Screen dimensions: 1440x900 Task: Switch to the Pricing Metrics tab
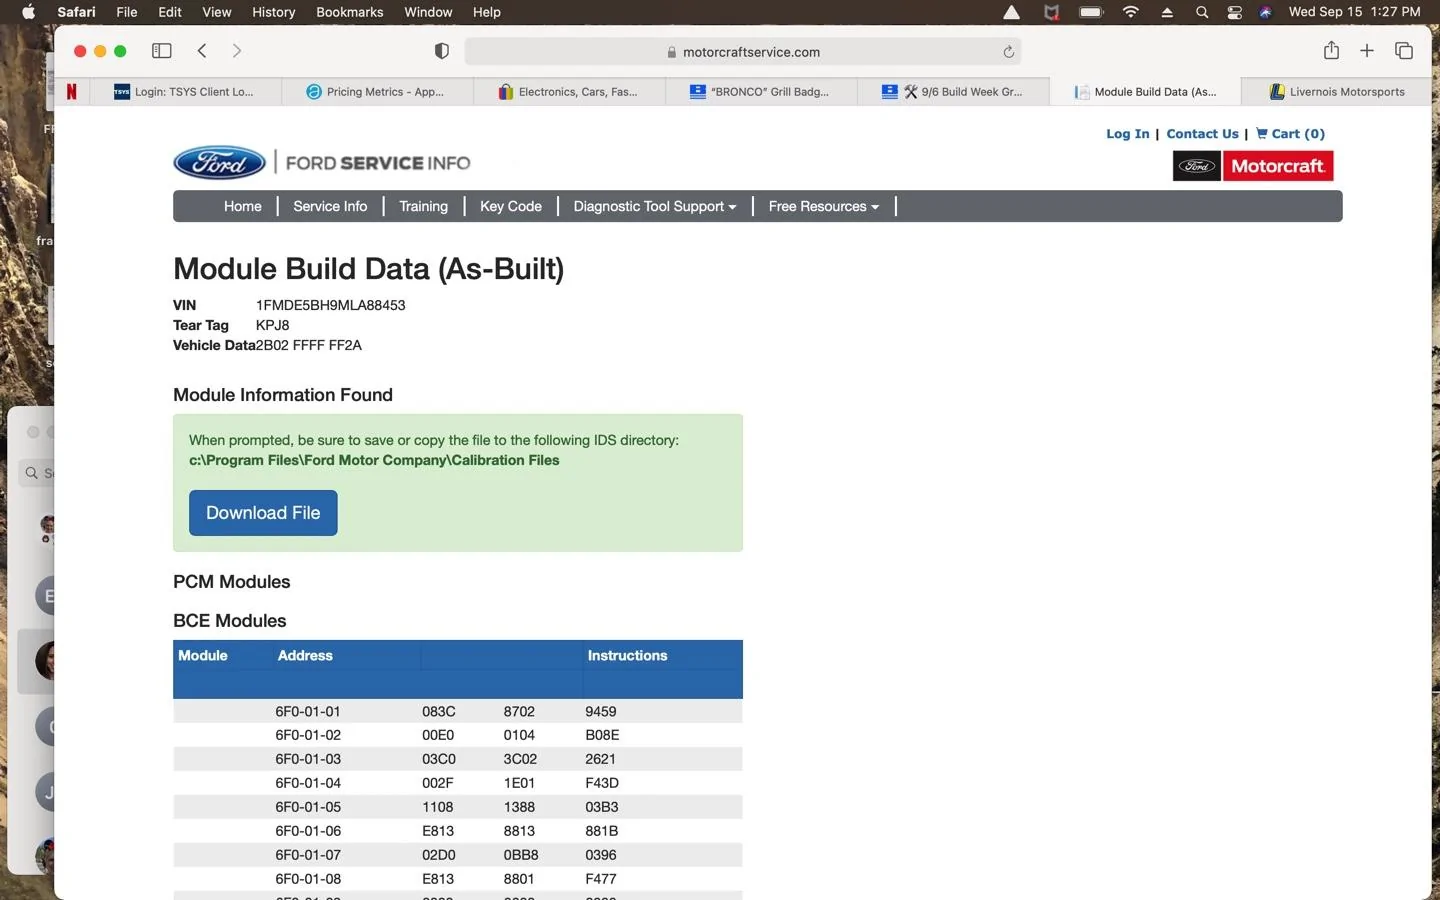click(x=376, y=92)
